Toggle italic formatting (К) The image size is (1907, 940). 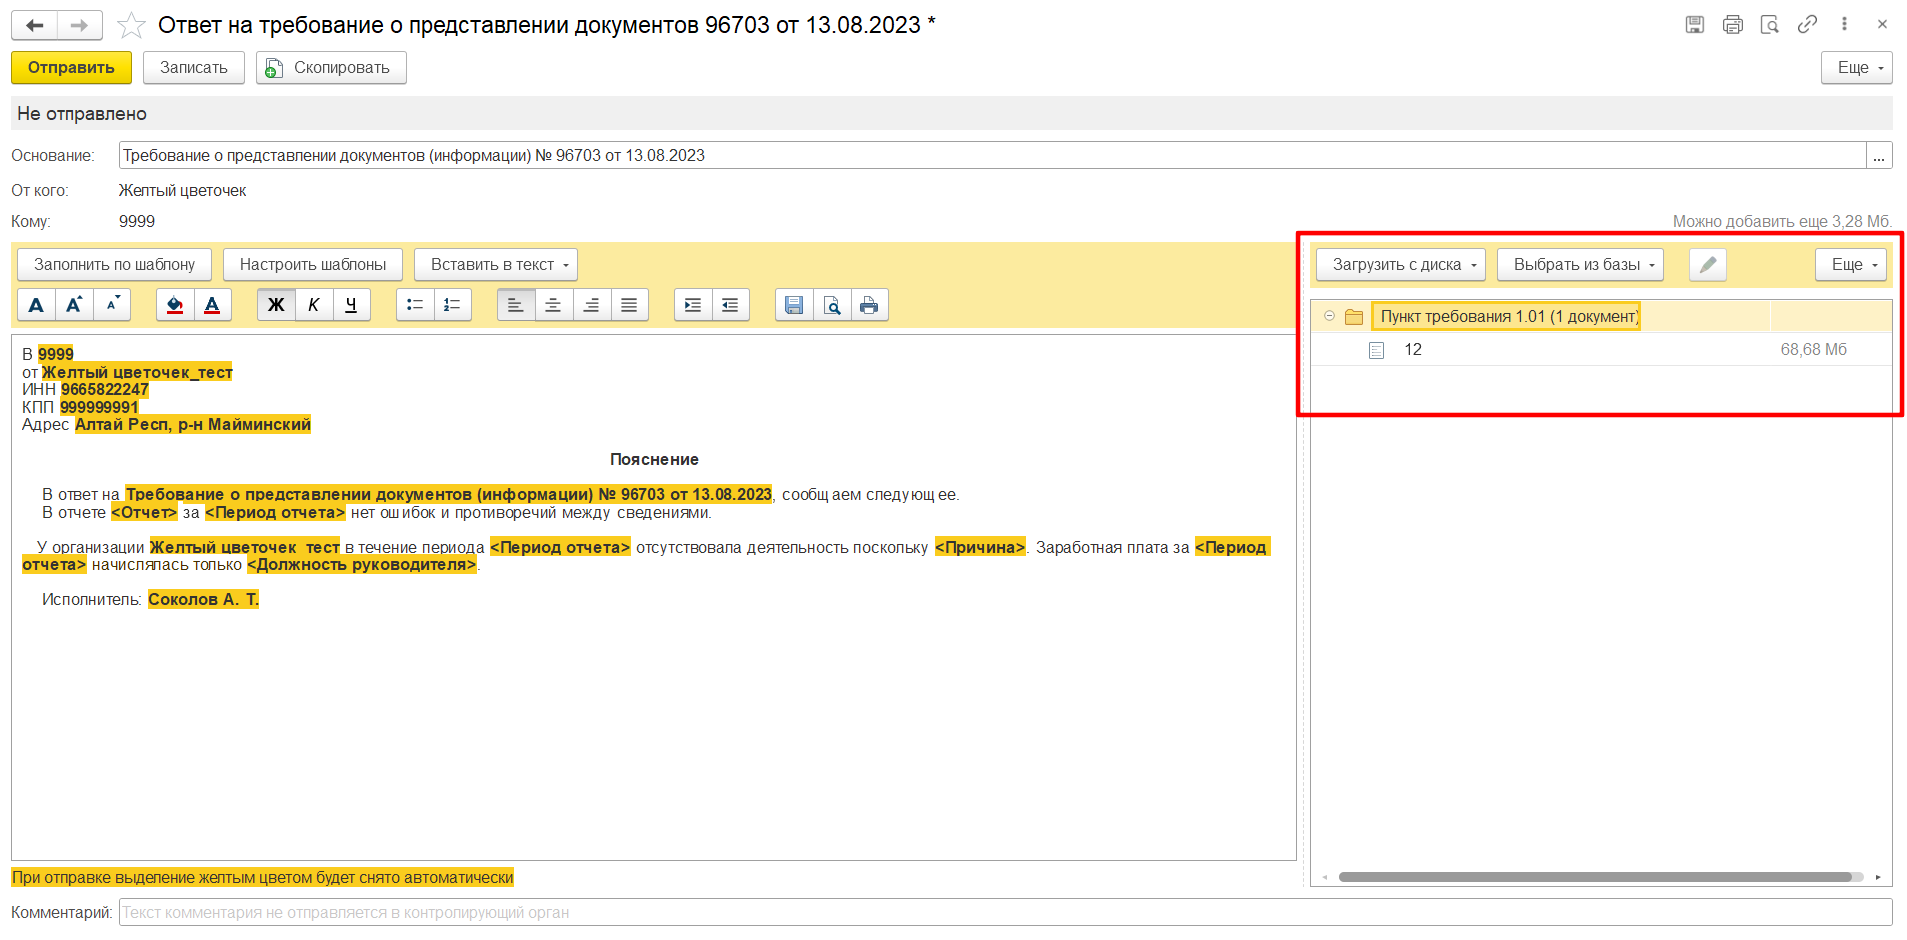[314, 305]
